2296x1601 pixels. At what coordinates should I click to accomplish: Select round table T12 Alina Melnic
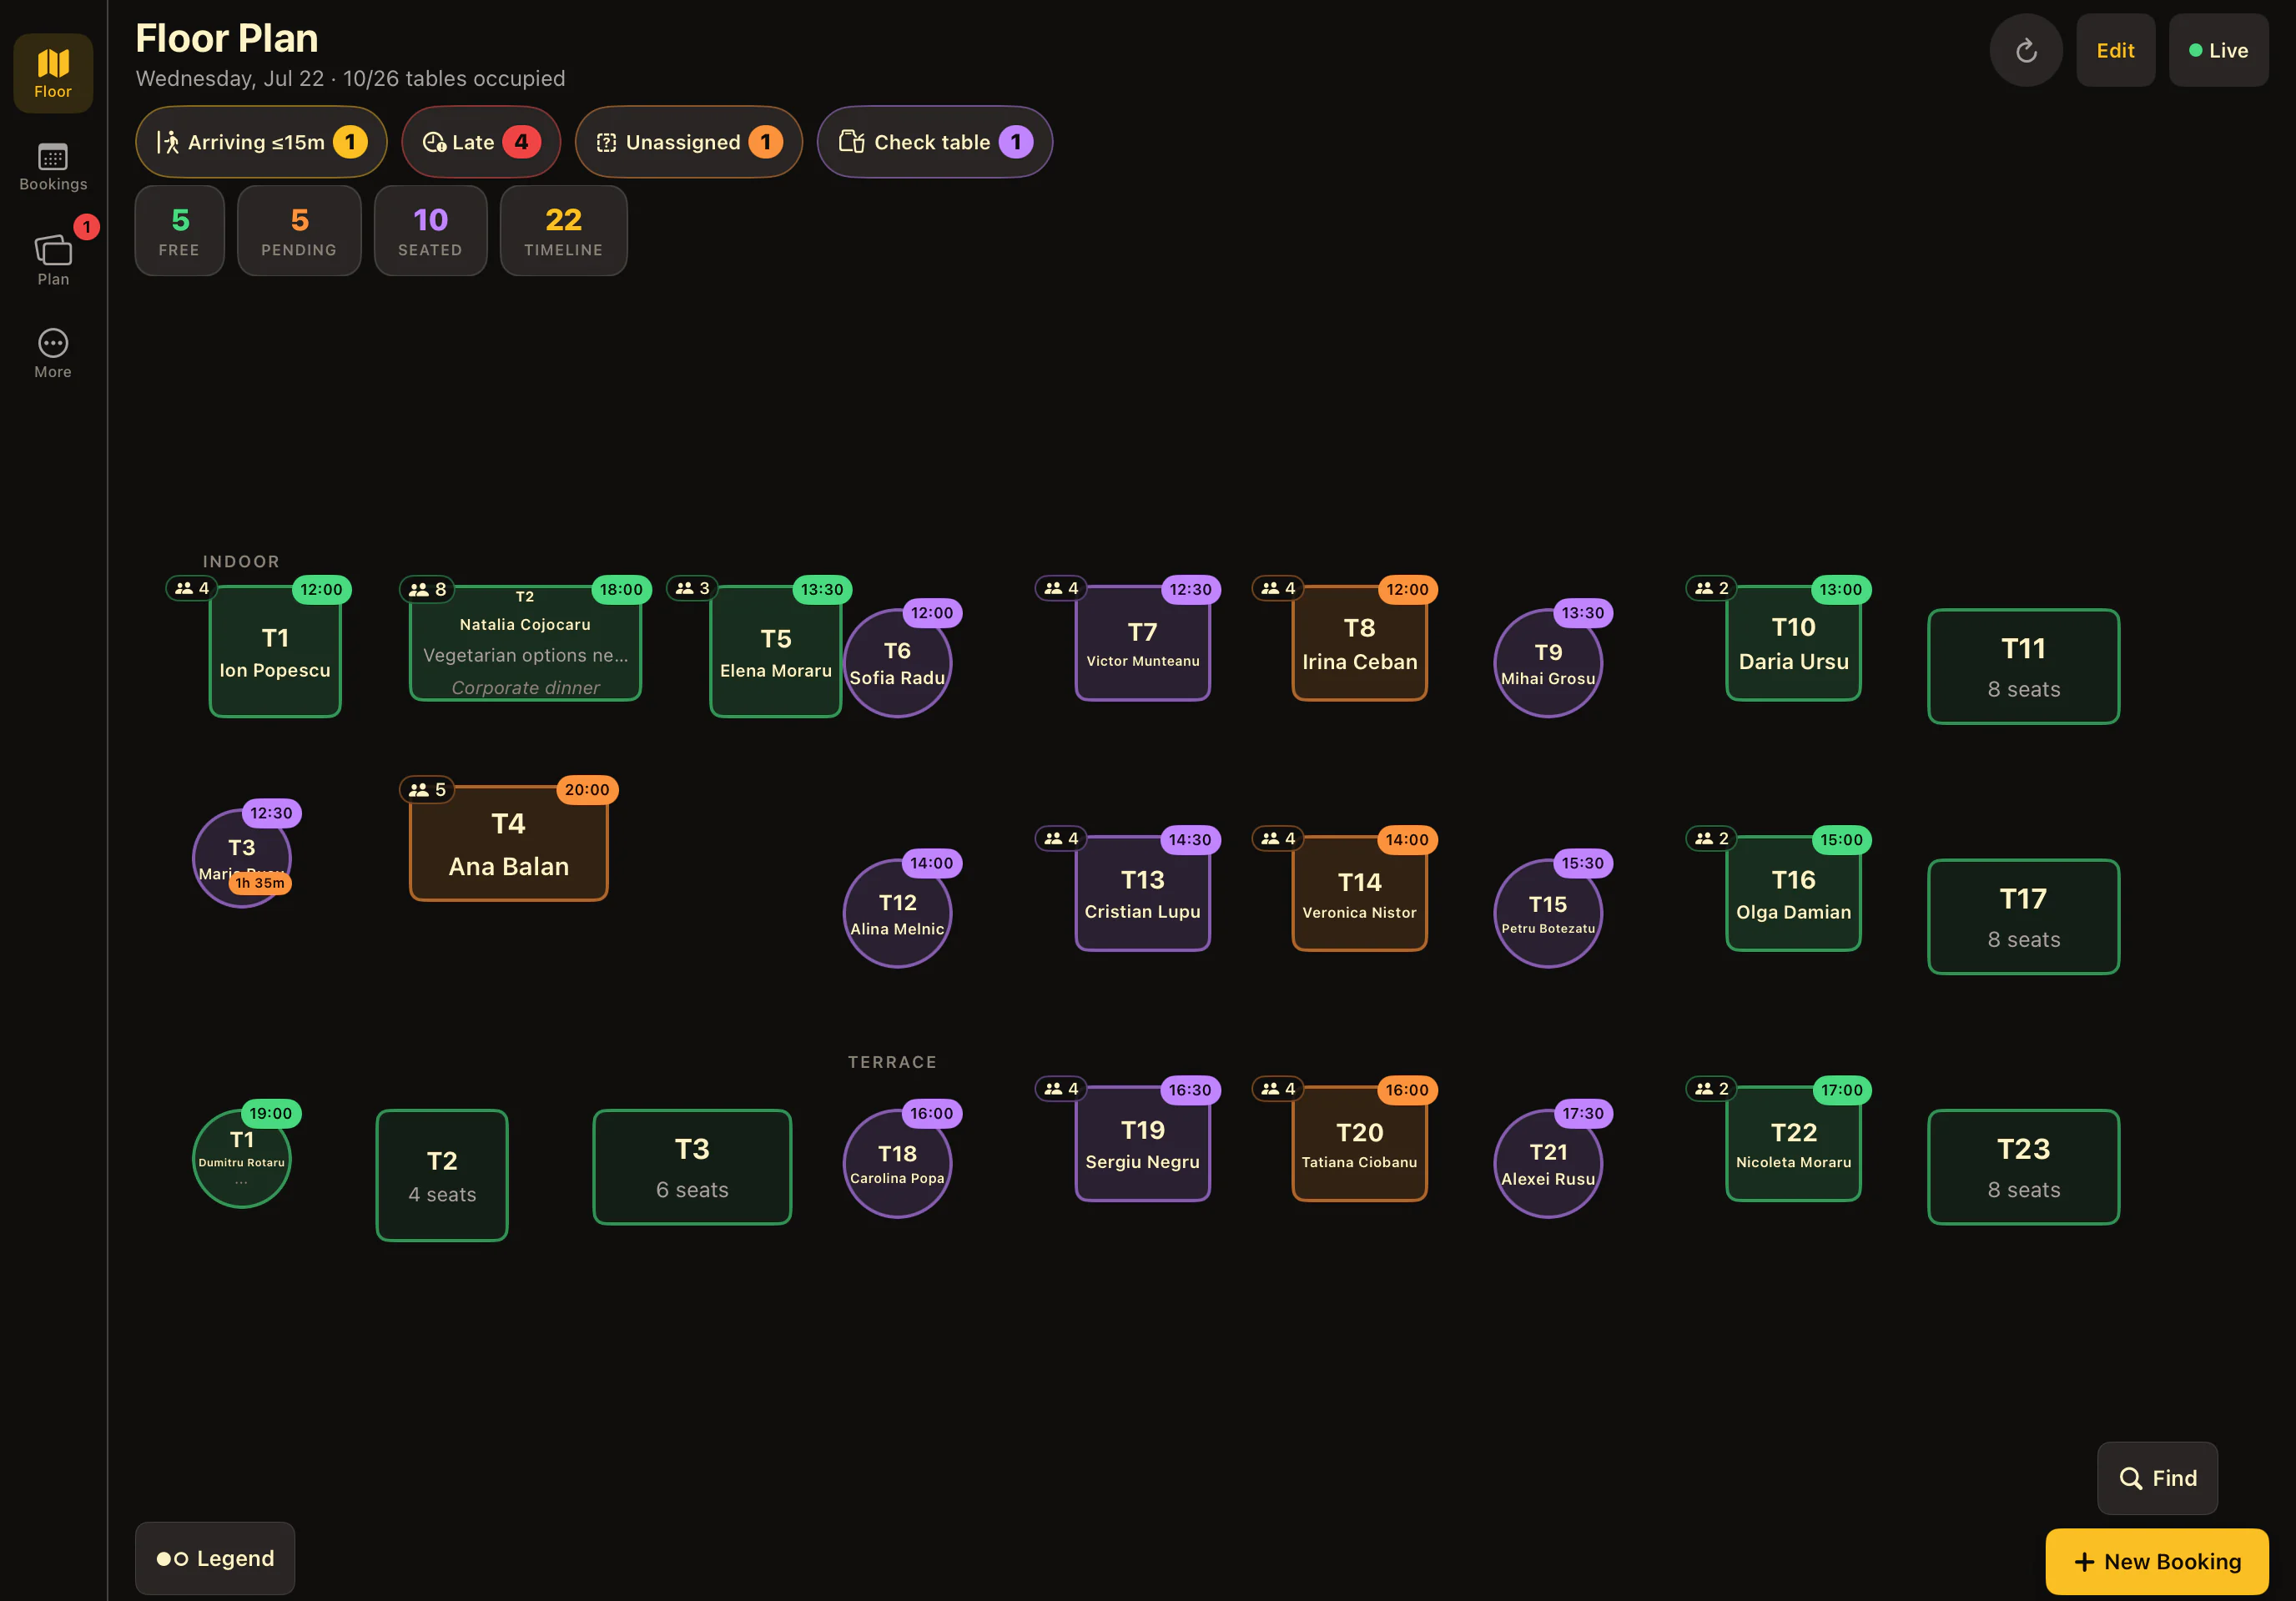(x=897, y=914)
